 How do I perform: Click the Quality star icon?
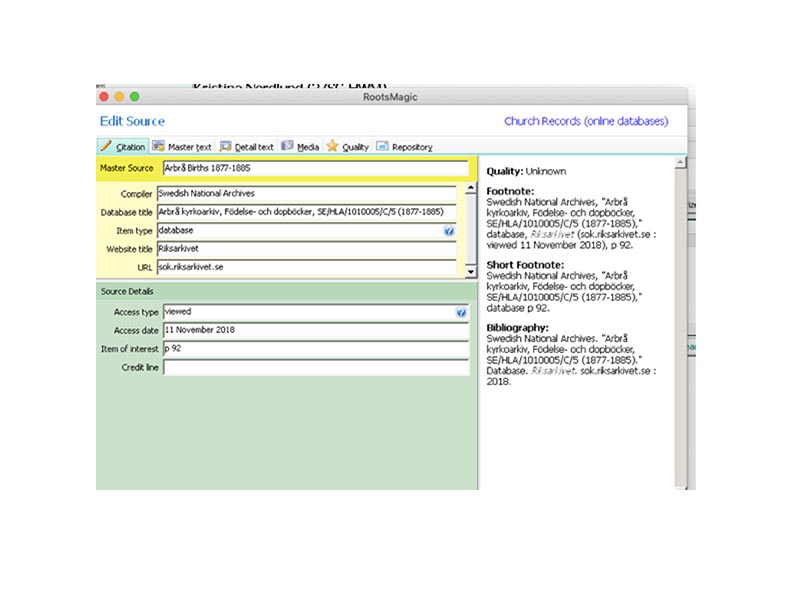click(x=332, y=146)
